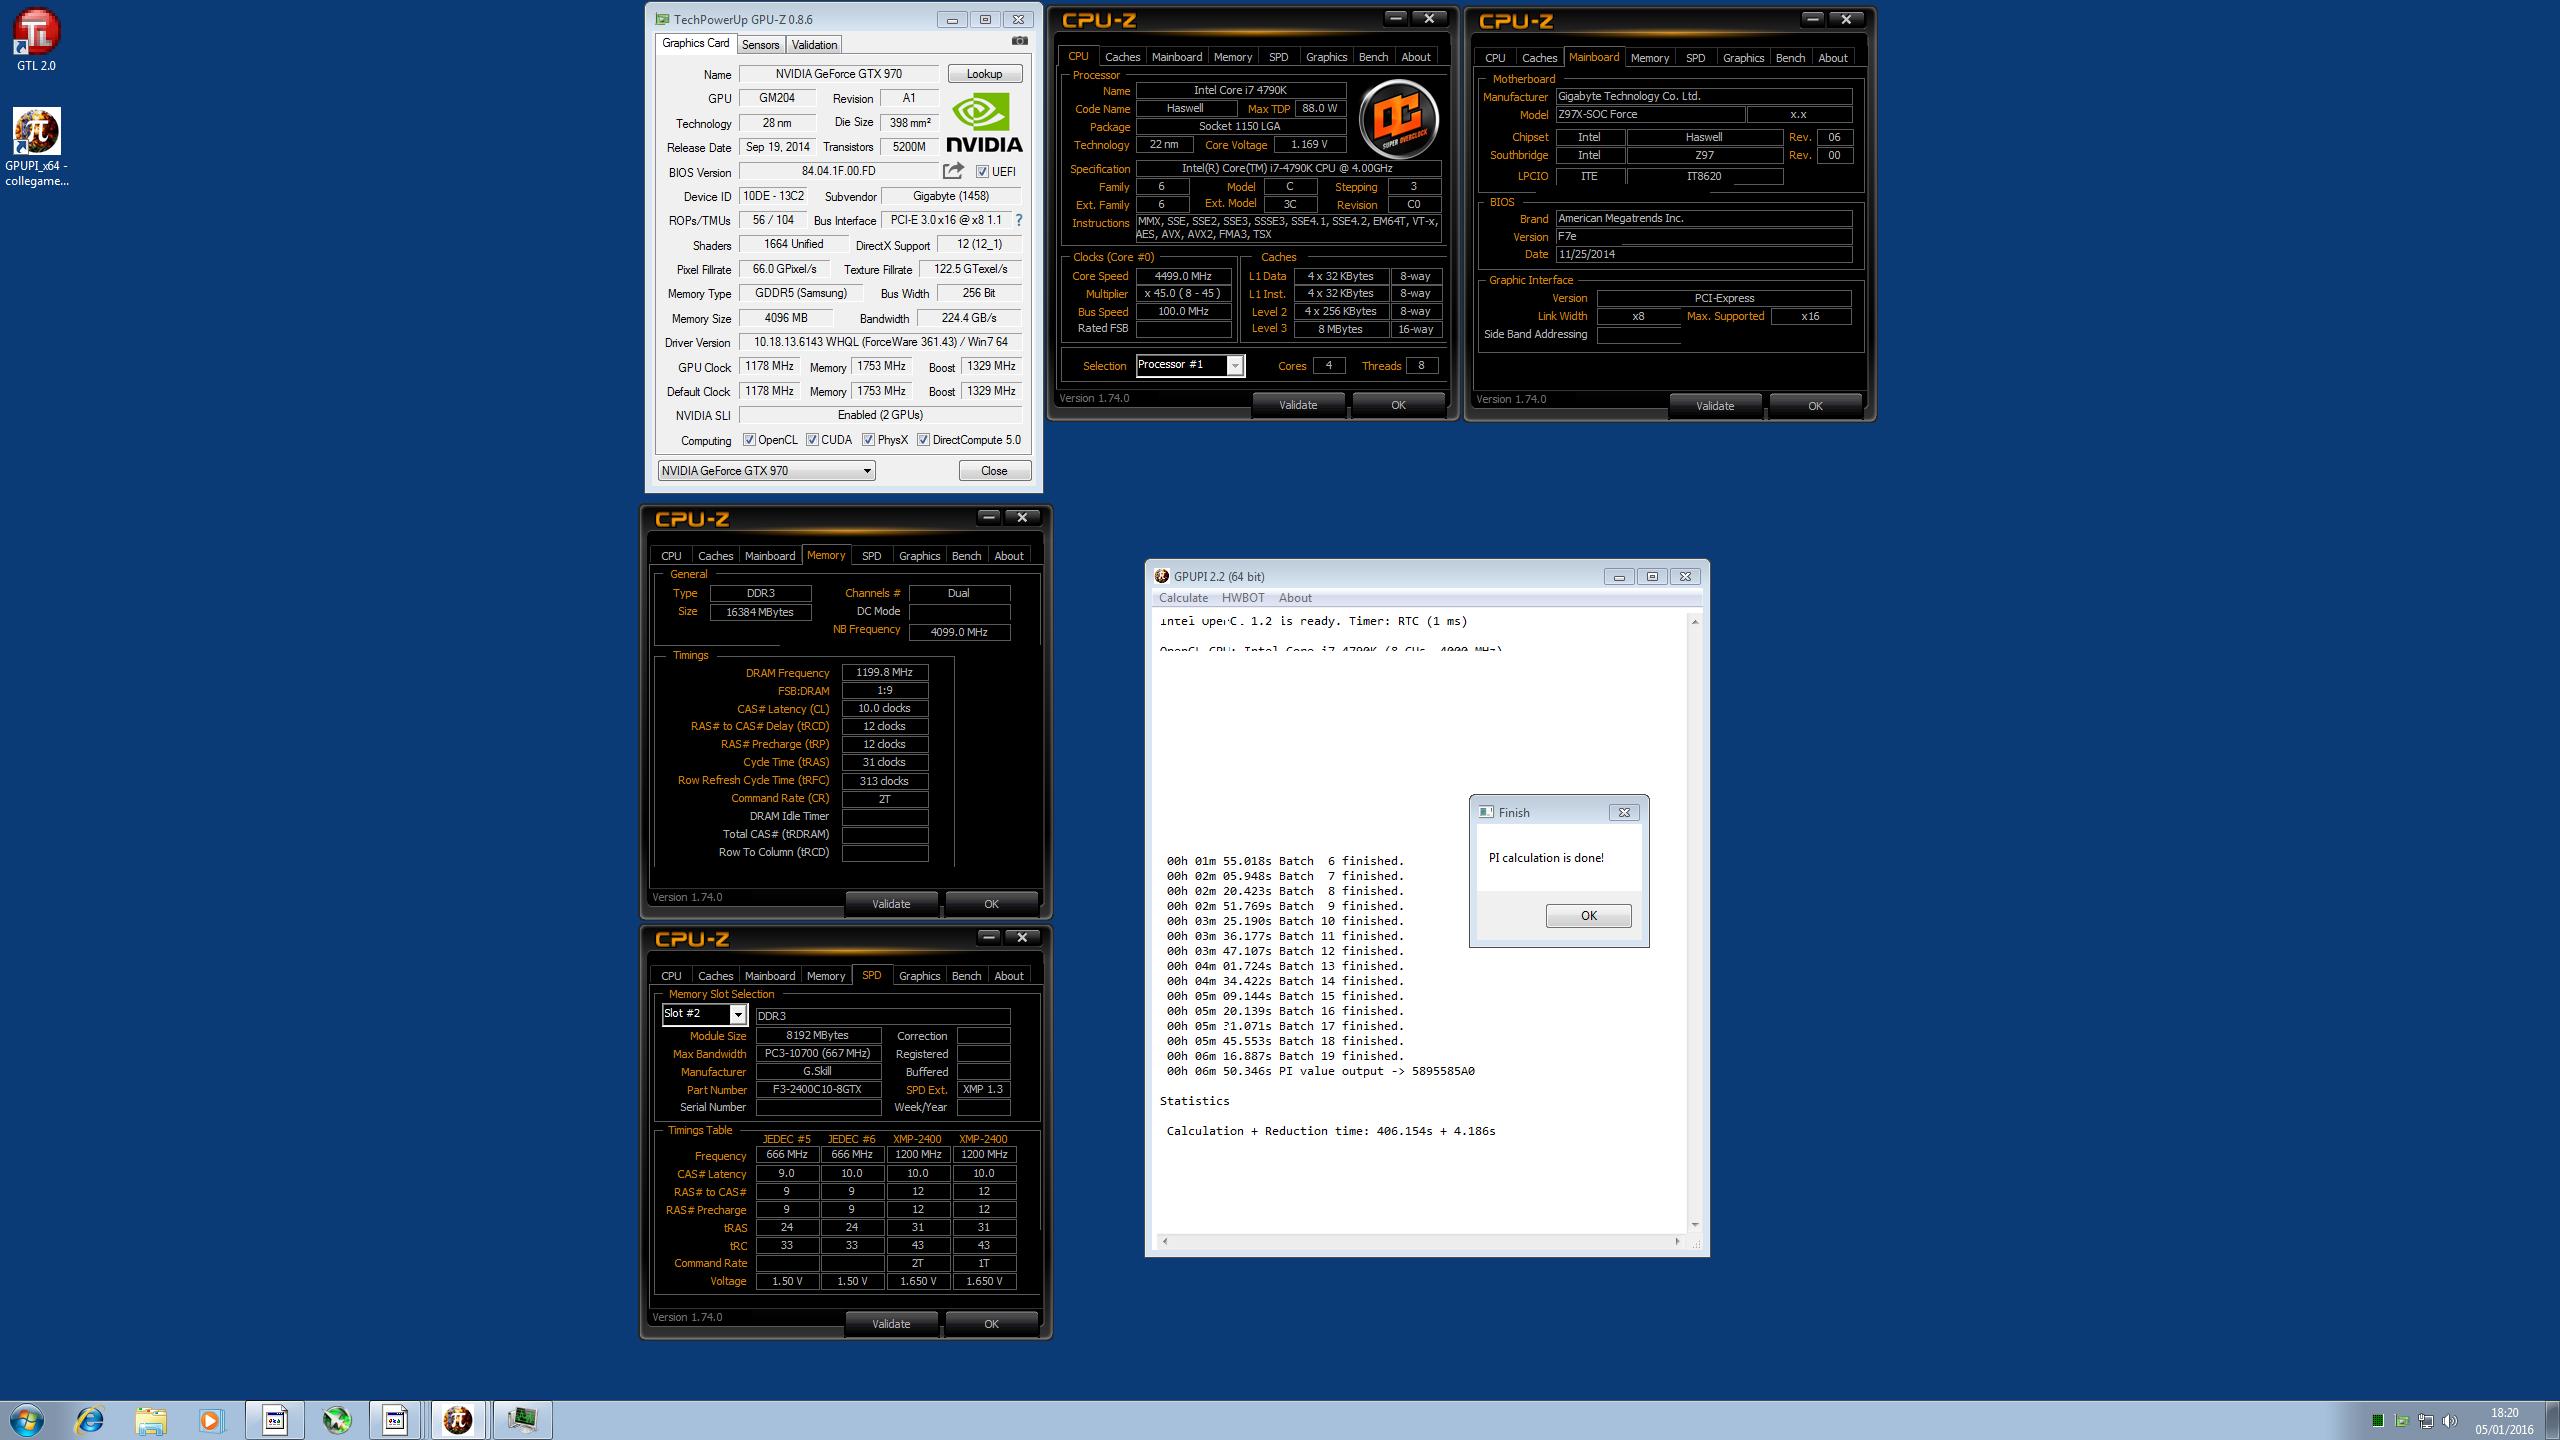Click OK in the CPU-Z Memory window
The height and width of the screenshot is (1440, 2560).
(x=991, y=904)
